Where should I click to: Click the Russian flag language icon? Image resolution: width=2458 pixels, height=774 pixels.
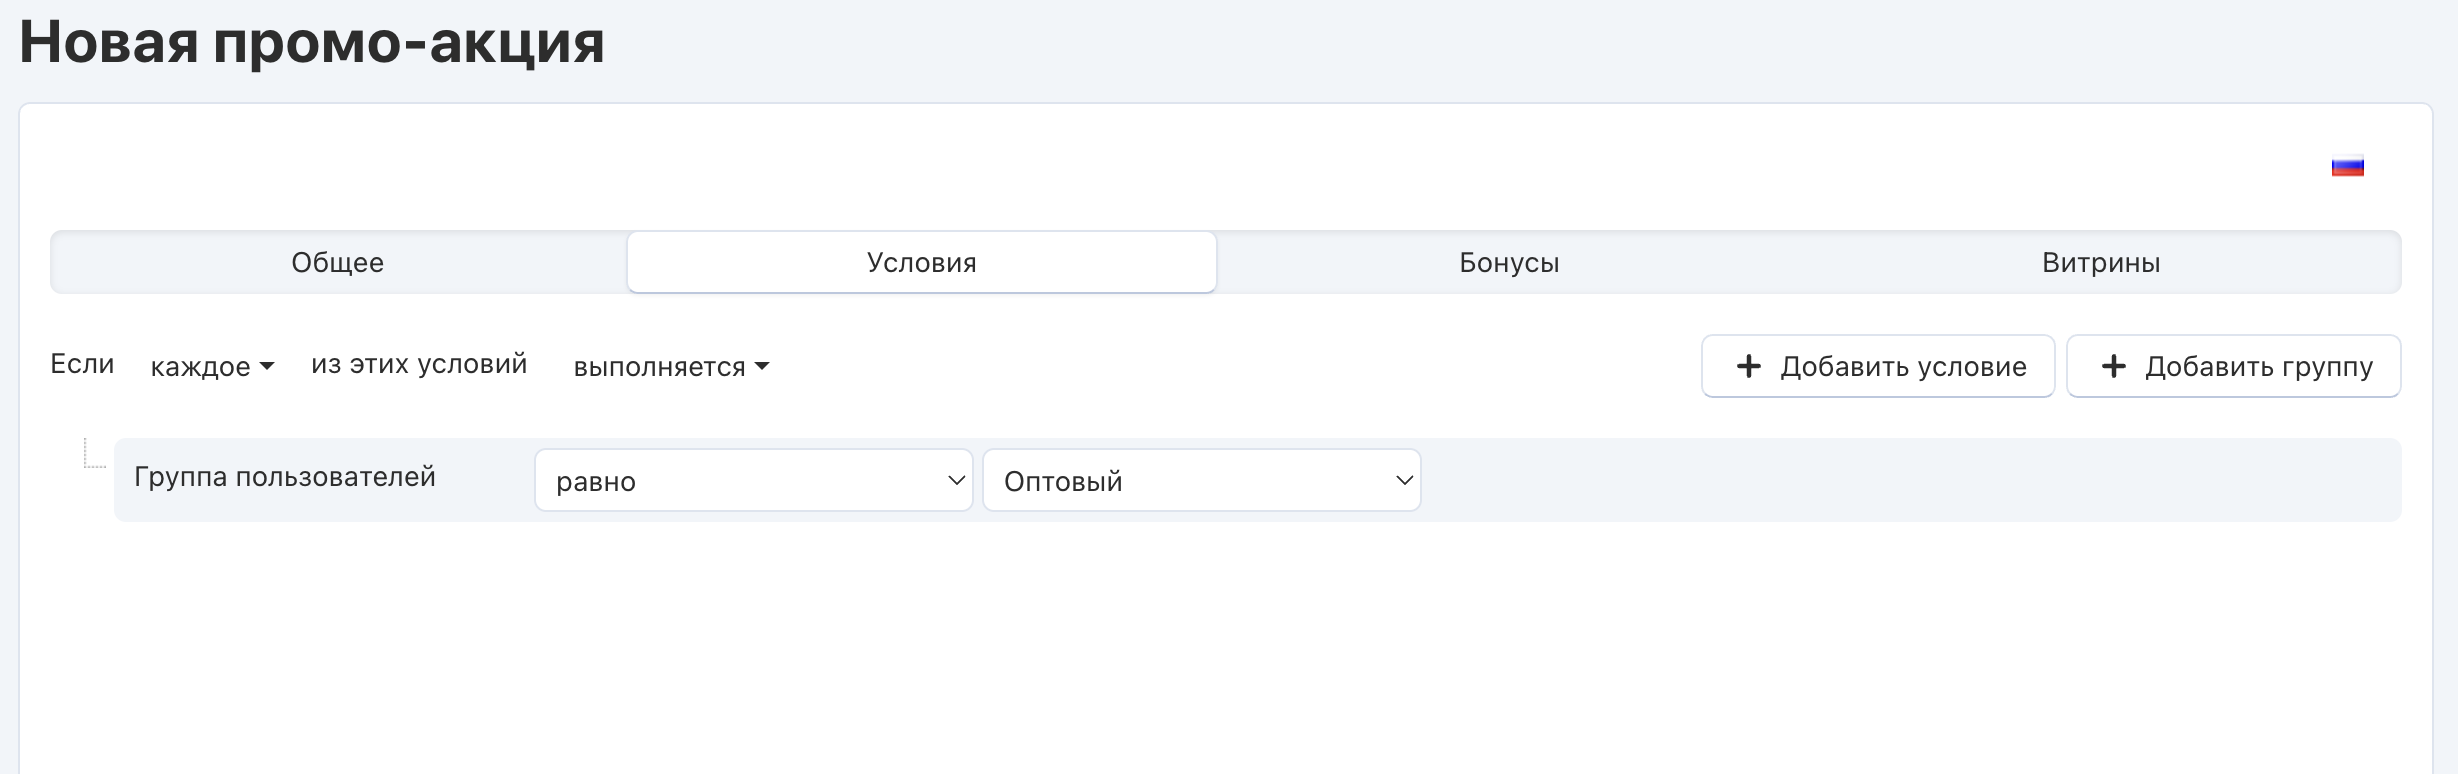[x=2347, y=167]
